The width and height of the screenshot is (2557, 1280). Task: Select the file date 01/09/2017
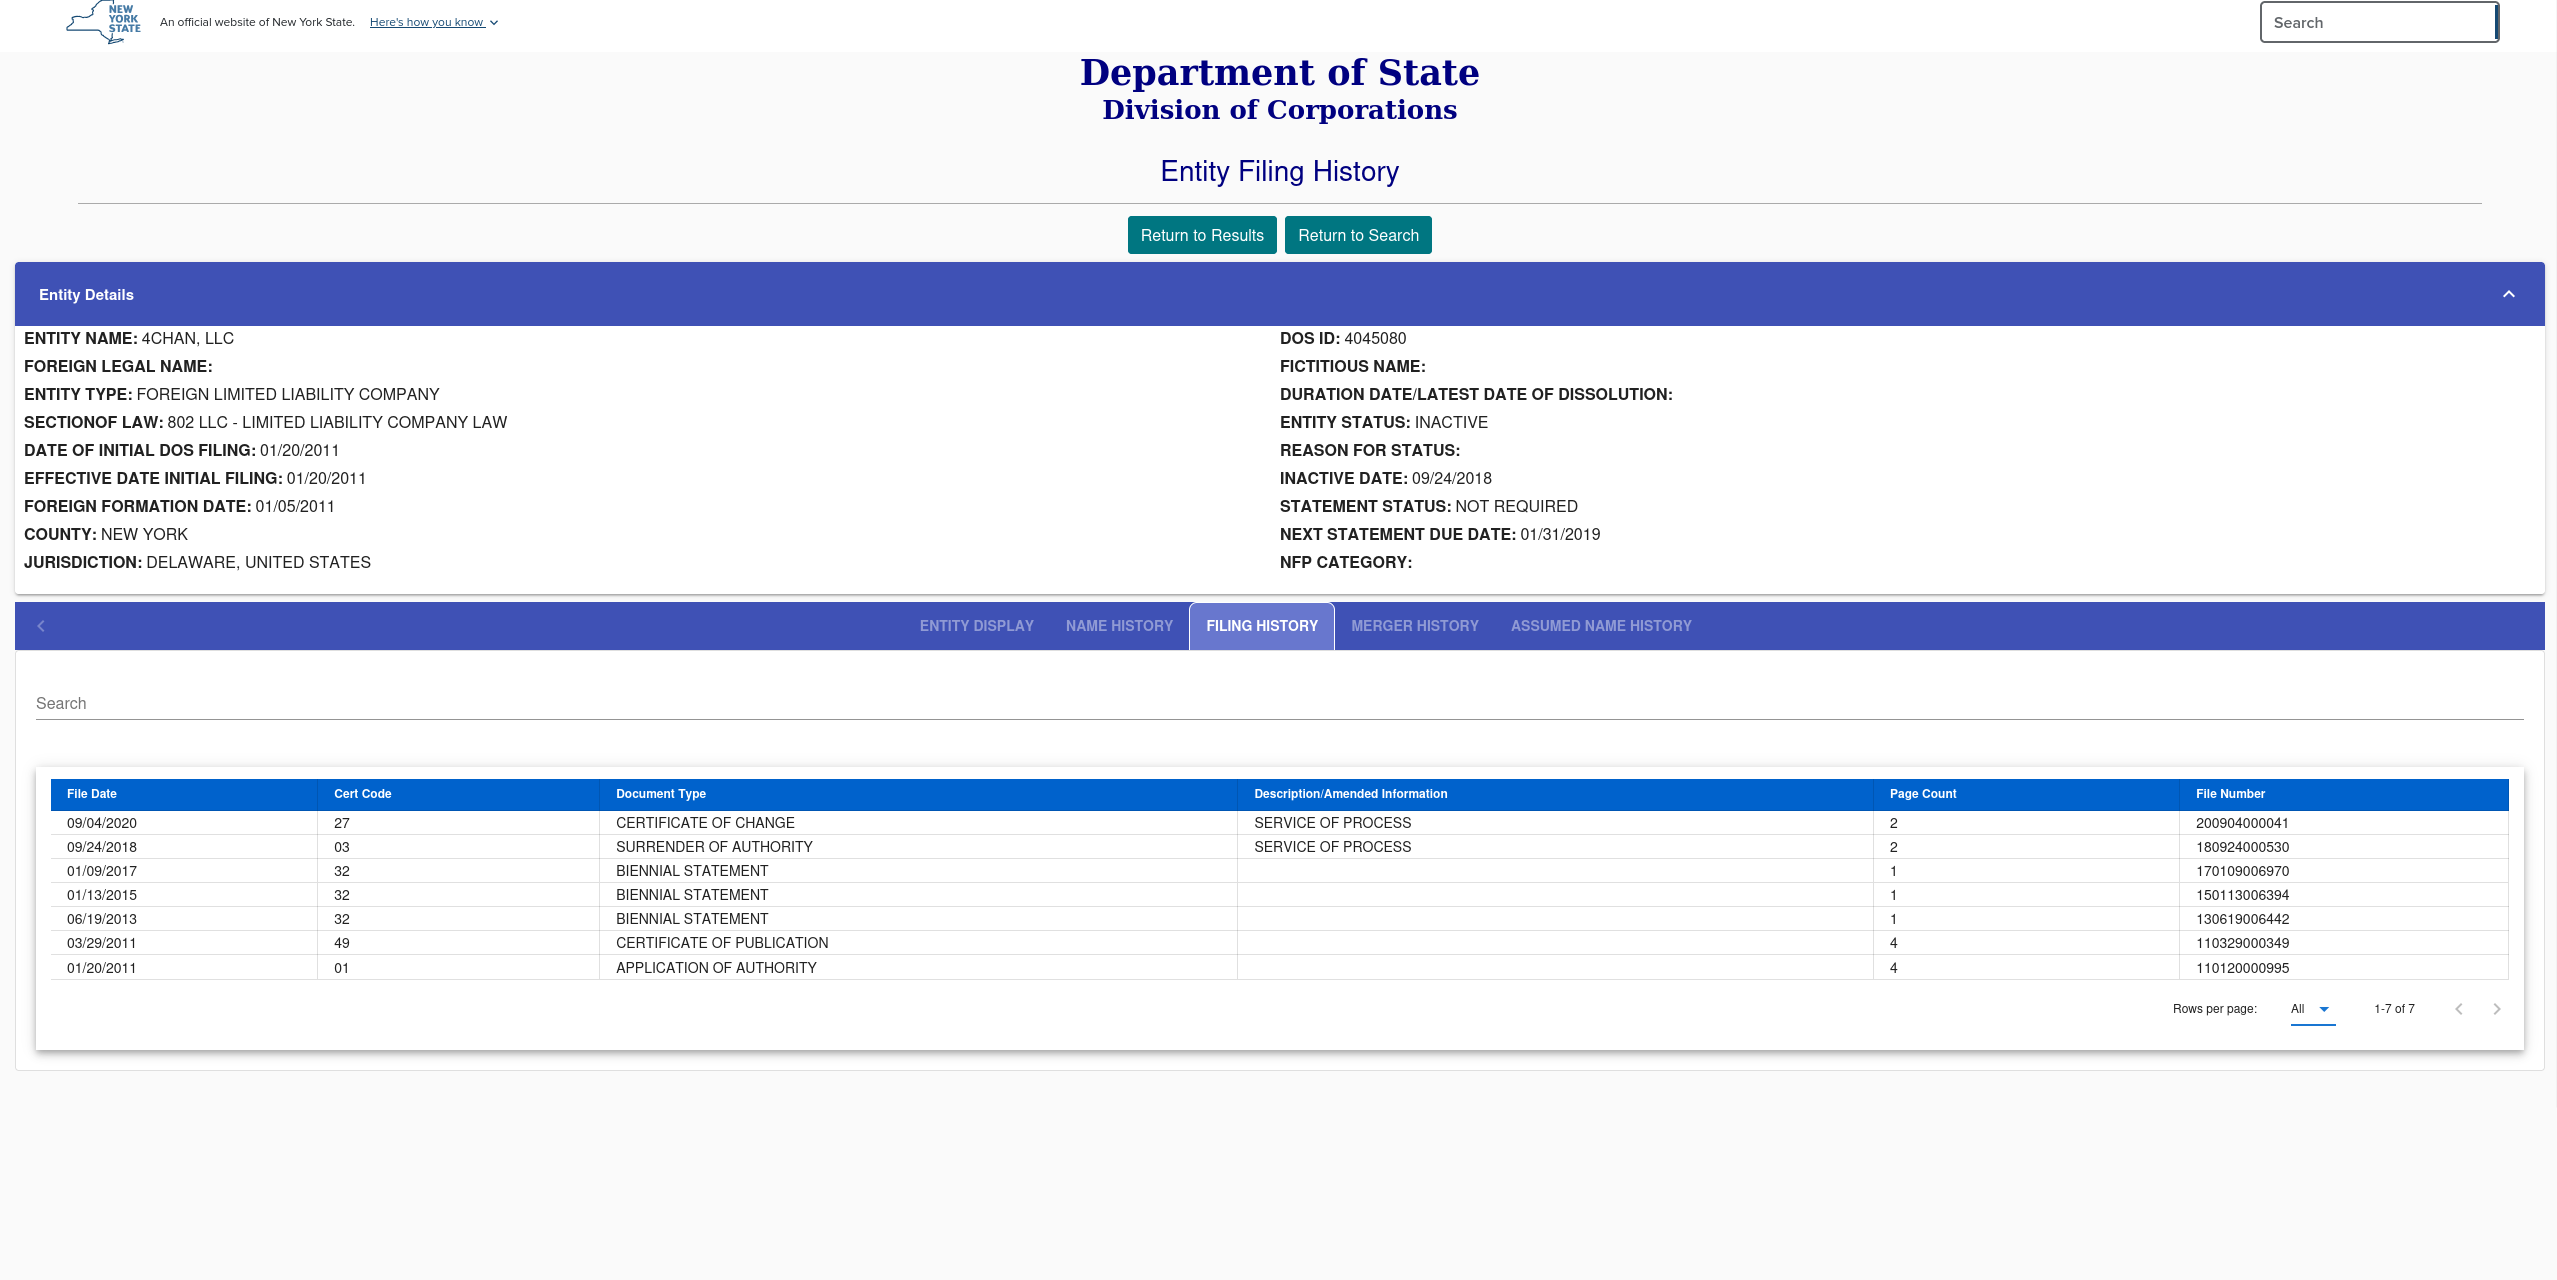[x=102, y=871]
